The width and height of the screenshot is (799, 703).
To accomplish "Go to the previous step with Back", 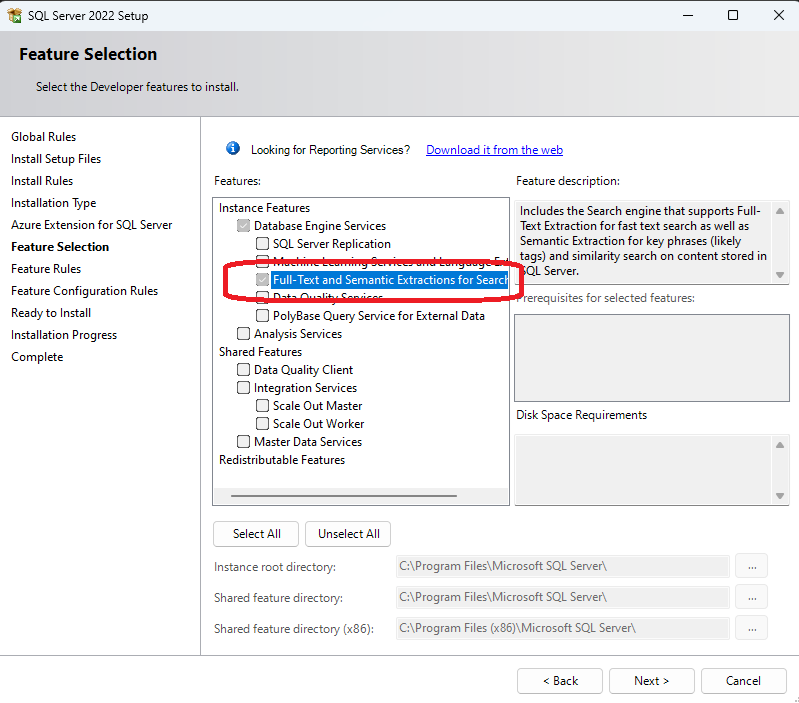I will pos(560,681).
